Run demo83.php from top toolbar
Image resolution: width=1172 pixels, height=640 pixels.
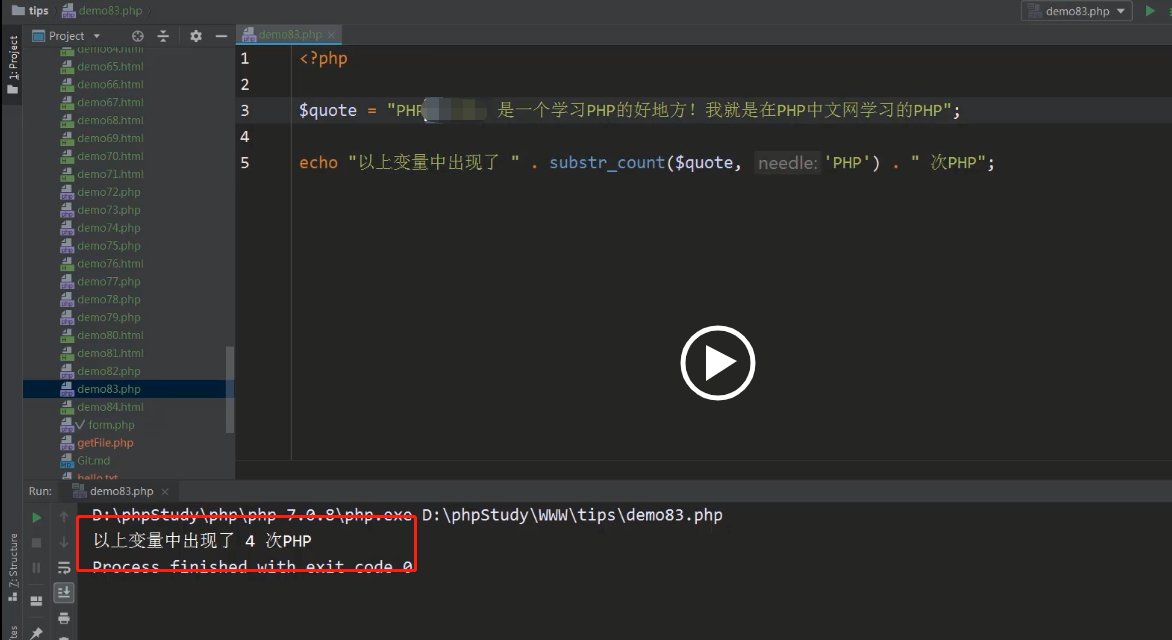(1150, 11)
